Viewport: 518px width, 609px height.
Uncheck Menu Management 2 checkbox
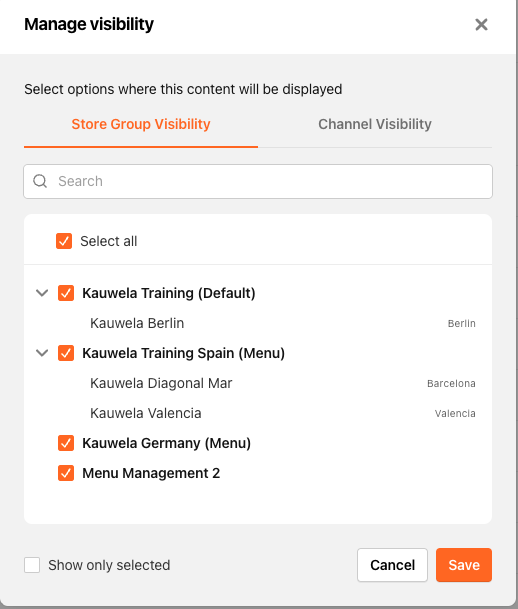click(66, 473)
